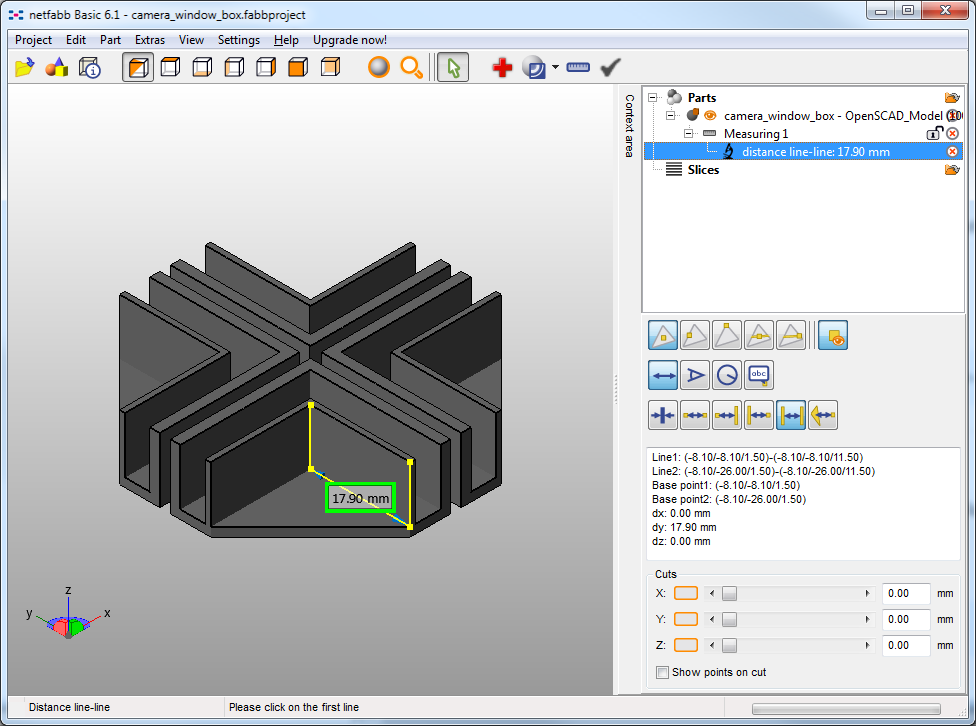The height and width of the screenshot is (726, 976).
Task: Select the point-on-surface anchor icon
Action: [663, 335]
